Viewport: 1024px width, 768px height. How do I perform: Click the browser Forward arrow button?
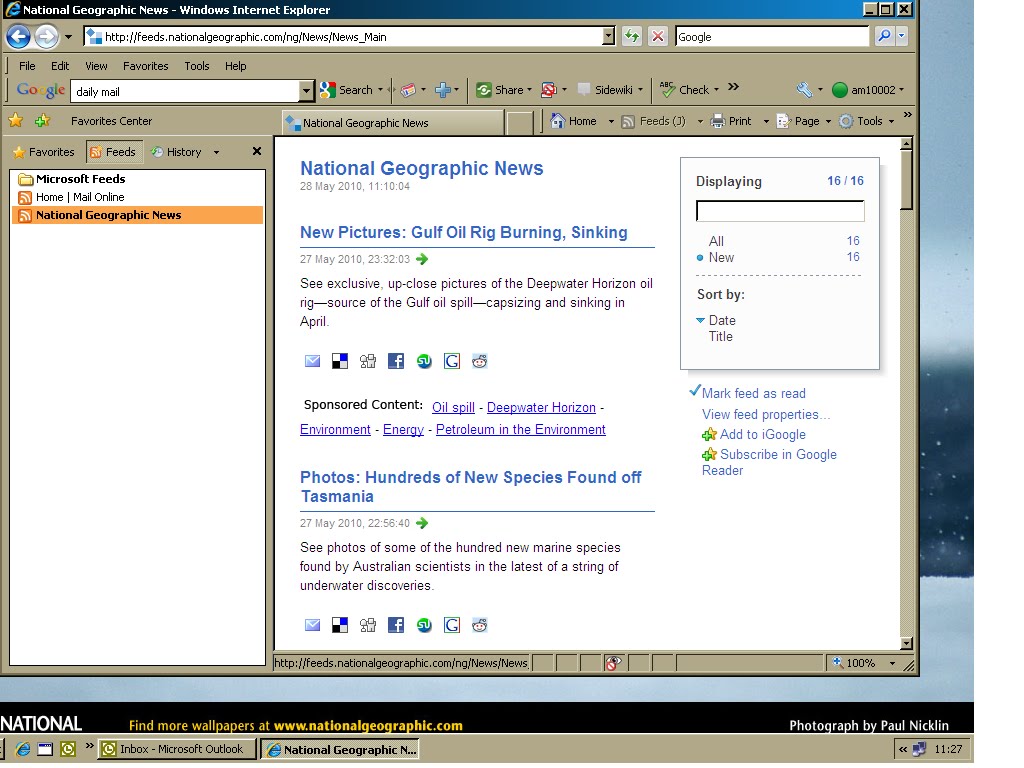click(46, 37)
